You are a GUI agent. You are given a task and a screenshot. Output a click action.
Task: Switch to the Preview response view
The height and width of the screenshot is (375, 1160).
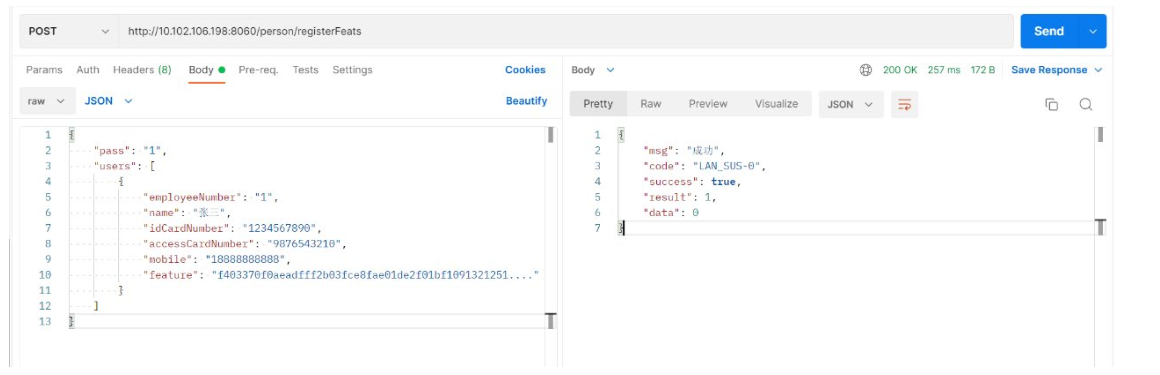pyautogui.click(x=708, y=104)
